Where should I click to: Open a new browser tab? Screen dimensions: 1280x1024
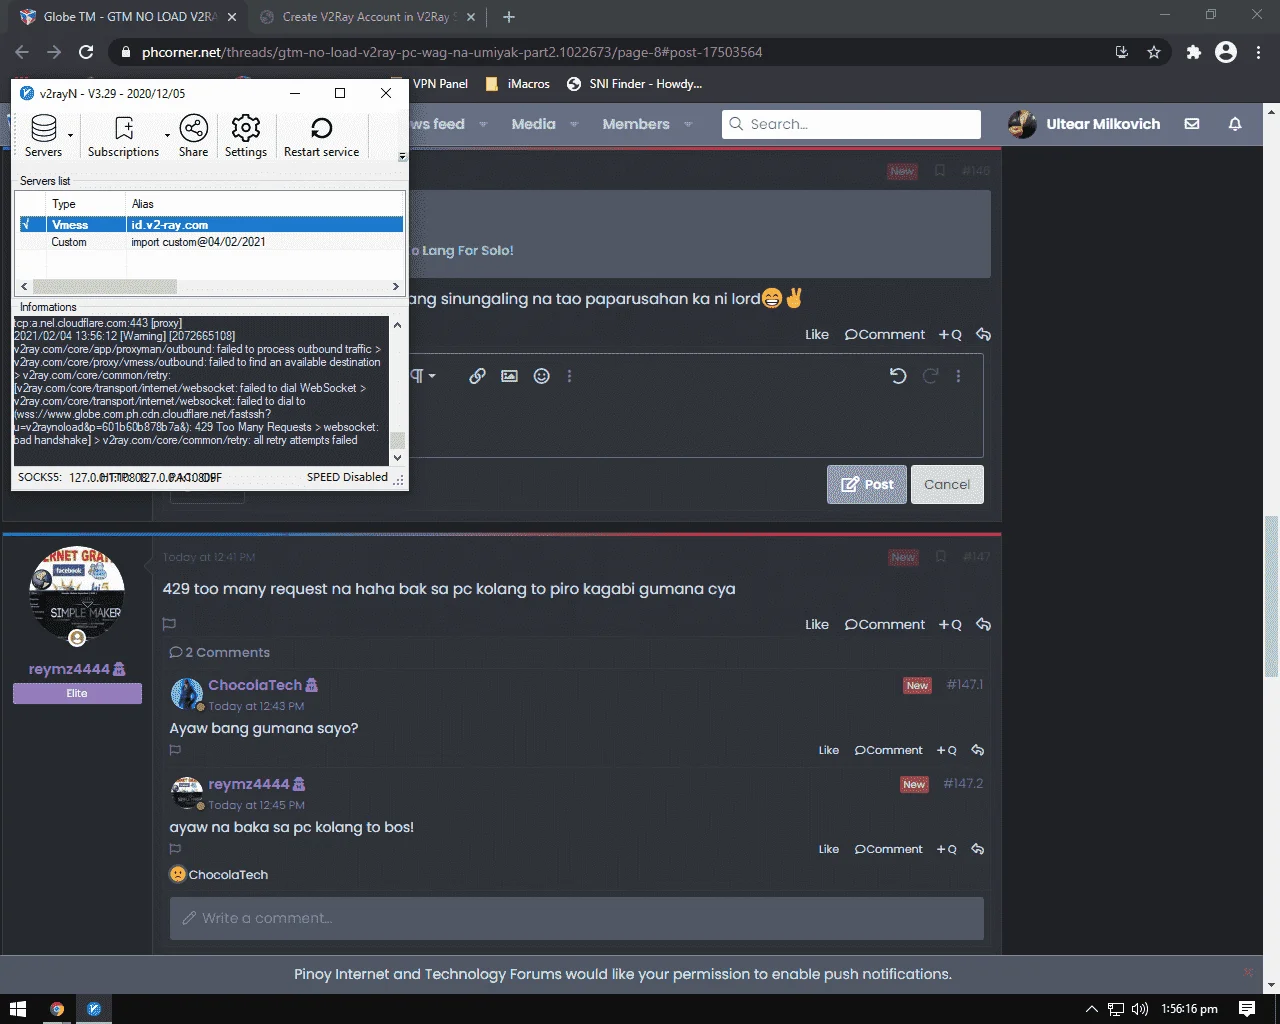point(509,17)
